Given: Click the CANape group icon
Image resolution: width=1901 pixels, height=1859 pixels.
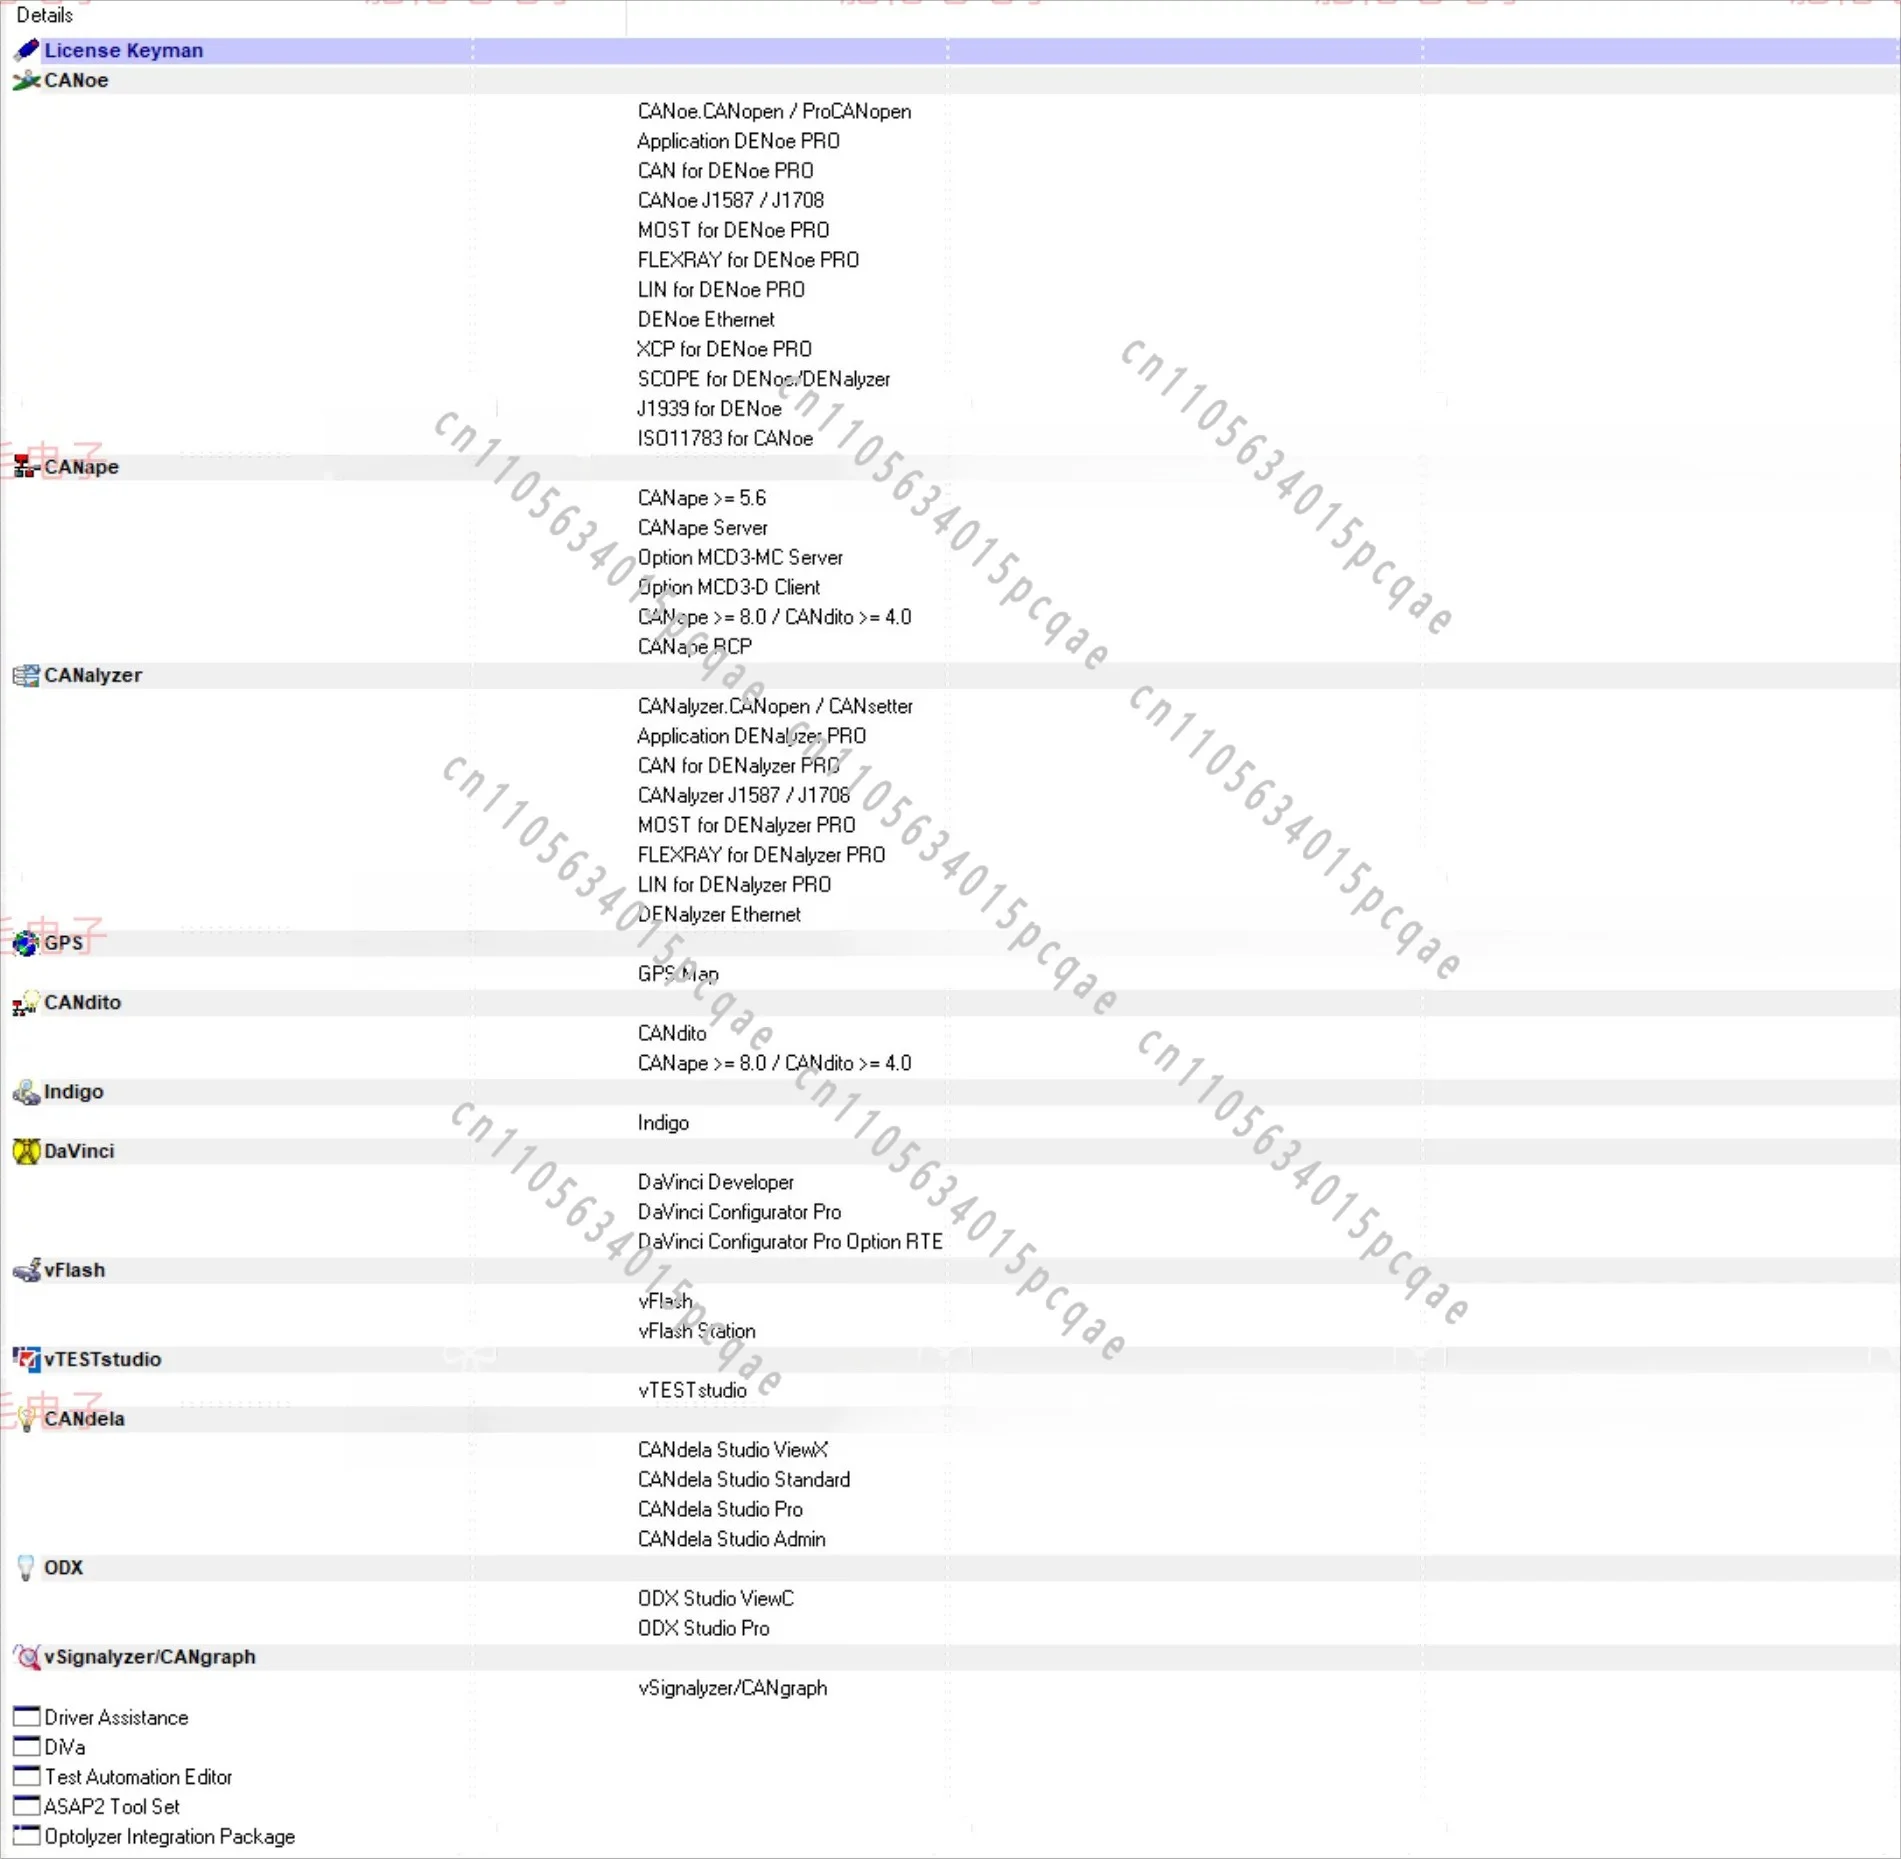Looking at the screenshot, I should (26, 467).
